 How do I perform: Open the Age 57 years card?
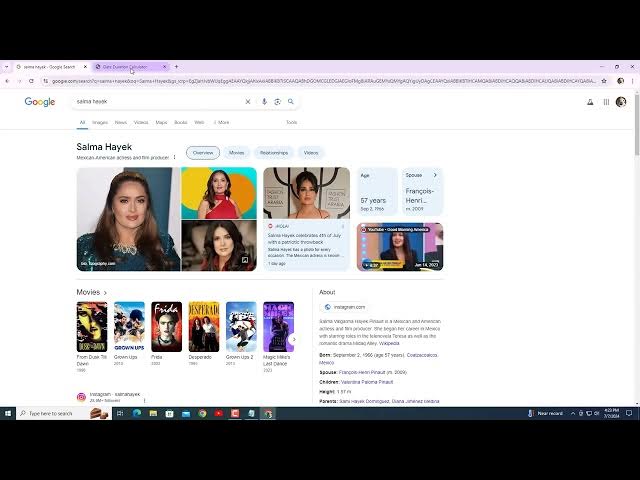[x=377, y=191]
